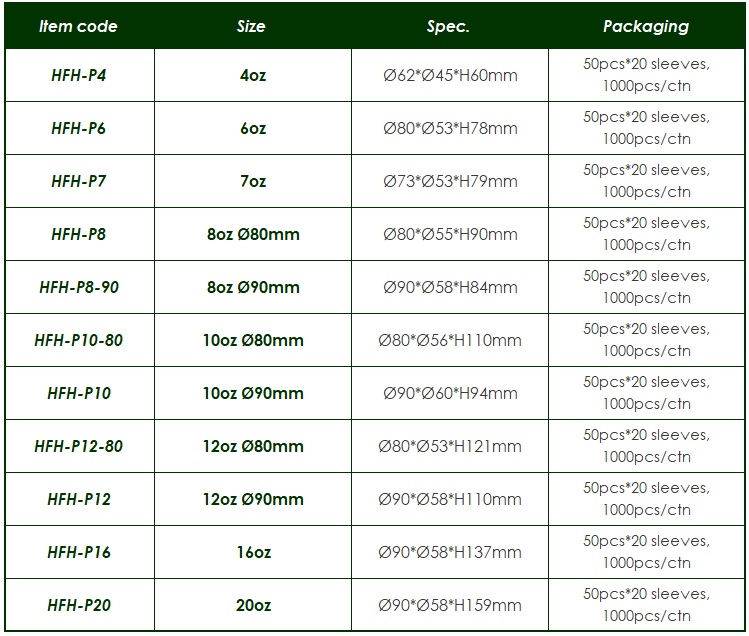The image size is (749, 636).
Task: Click spec Ø90*Ø58*H159mm
Action: coord(449,605)
